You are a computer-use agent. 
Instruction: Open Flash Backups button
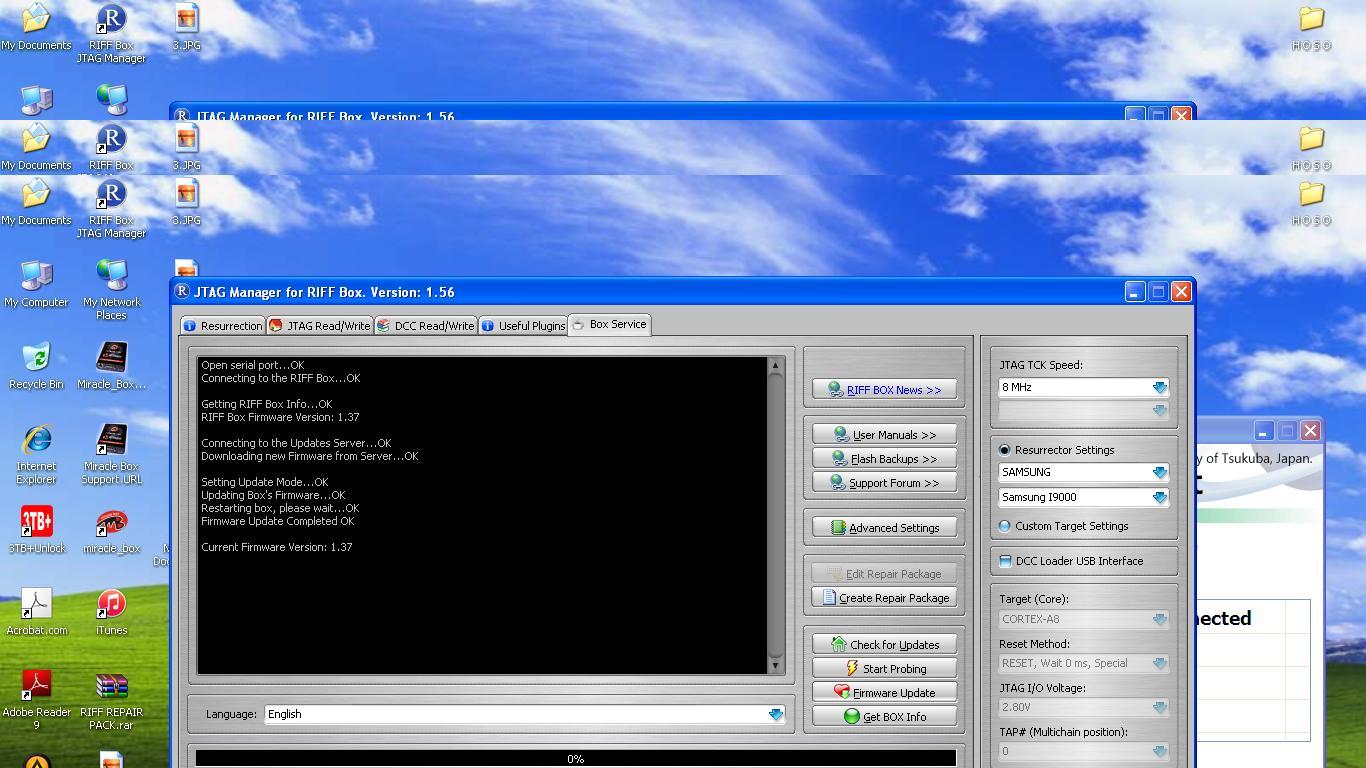click(x=884, y=459)
